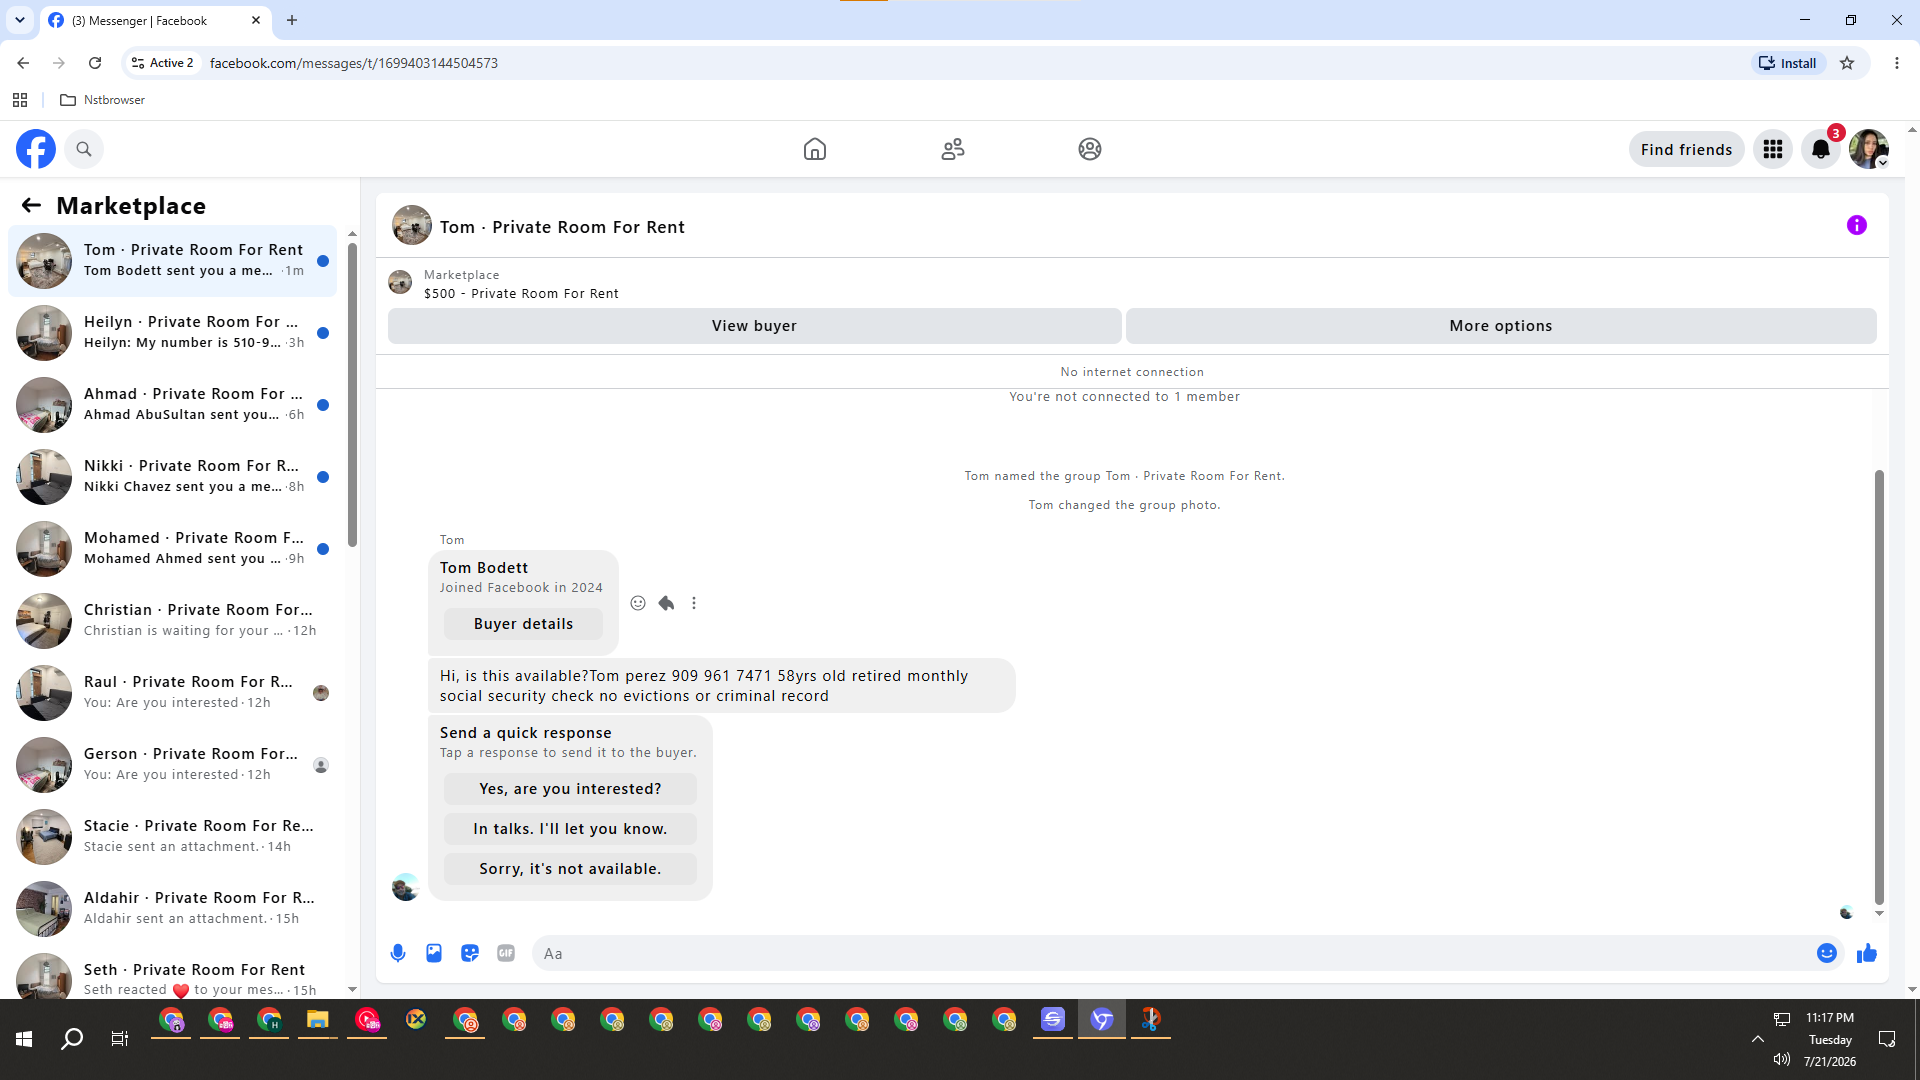Viewport: 1920px width, 1080px height.
Task: Reply to the Tom Bodett message
Action: 666,603
